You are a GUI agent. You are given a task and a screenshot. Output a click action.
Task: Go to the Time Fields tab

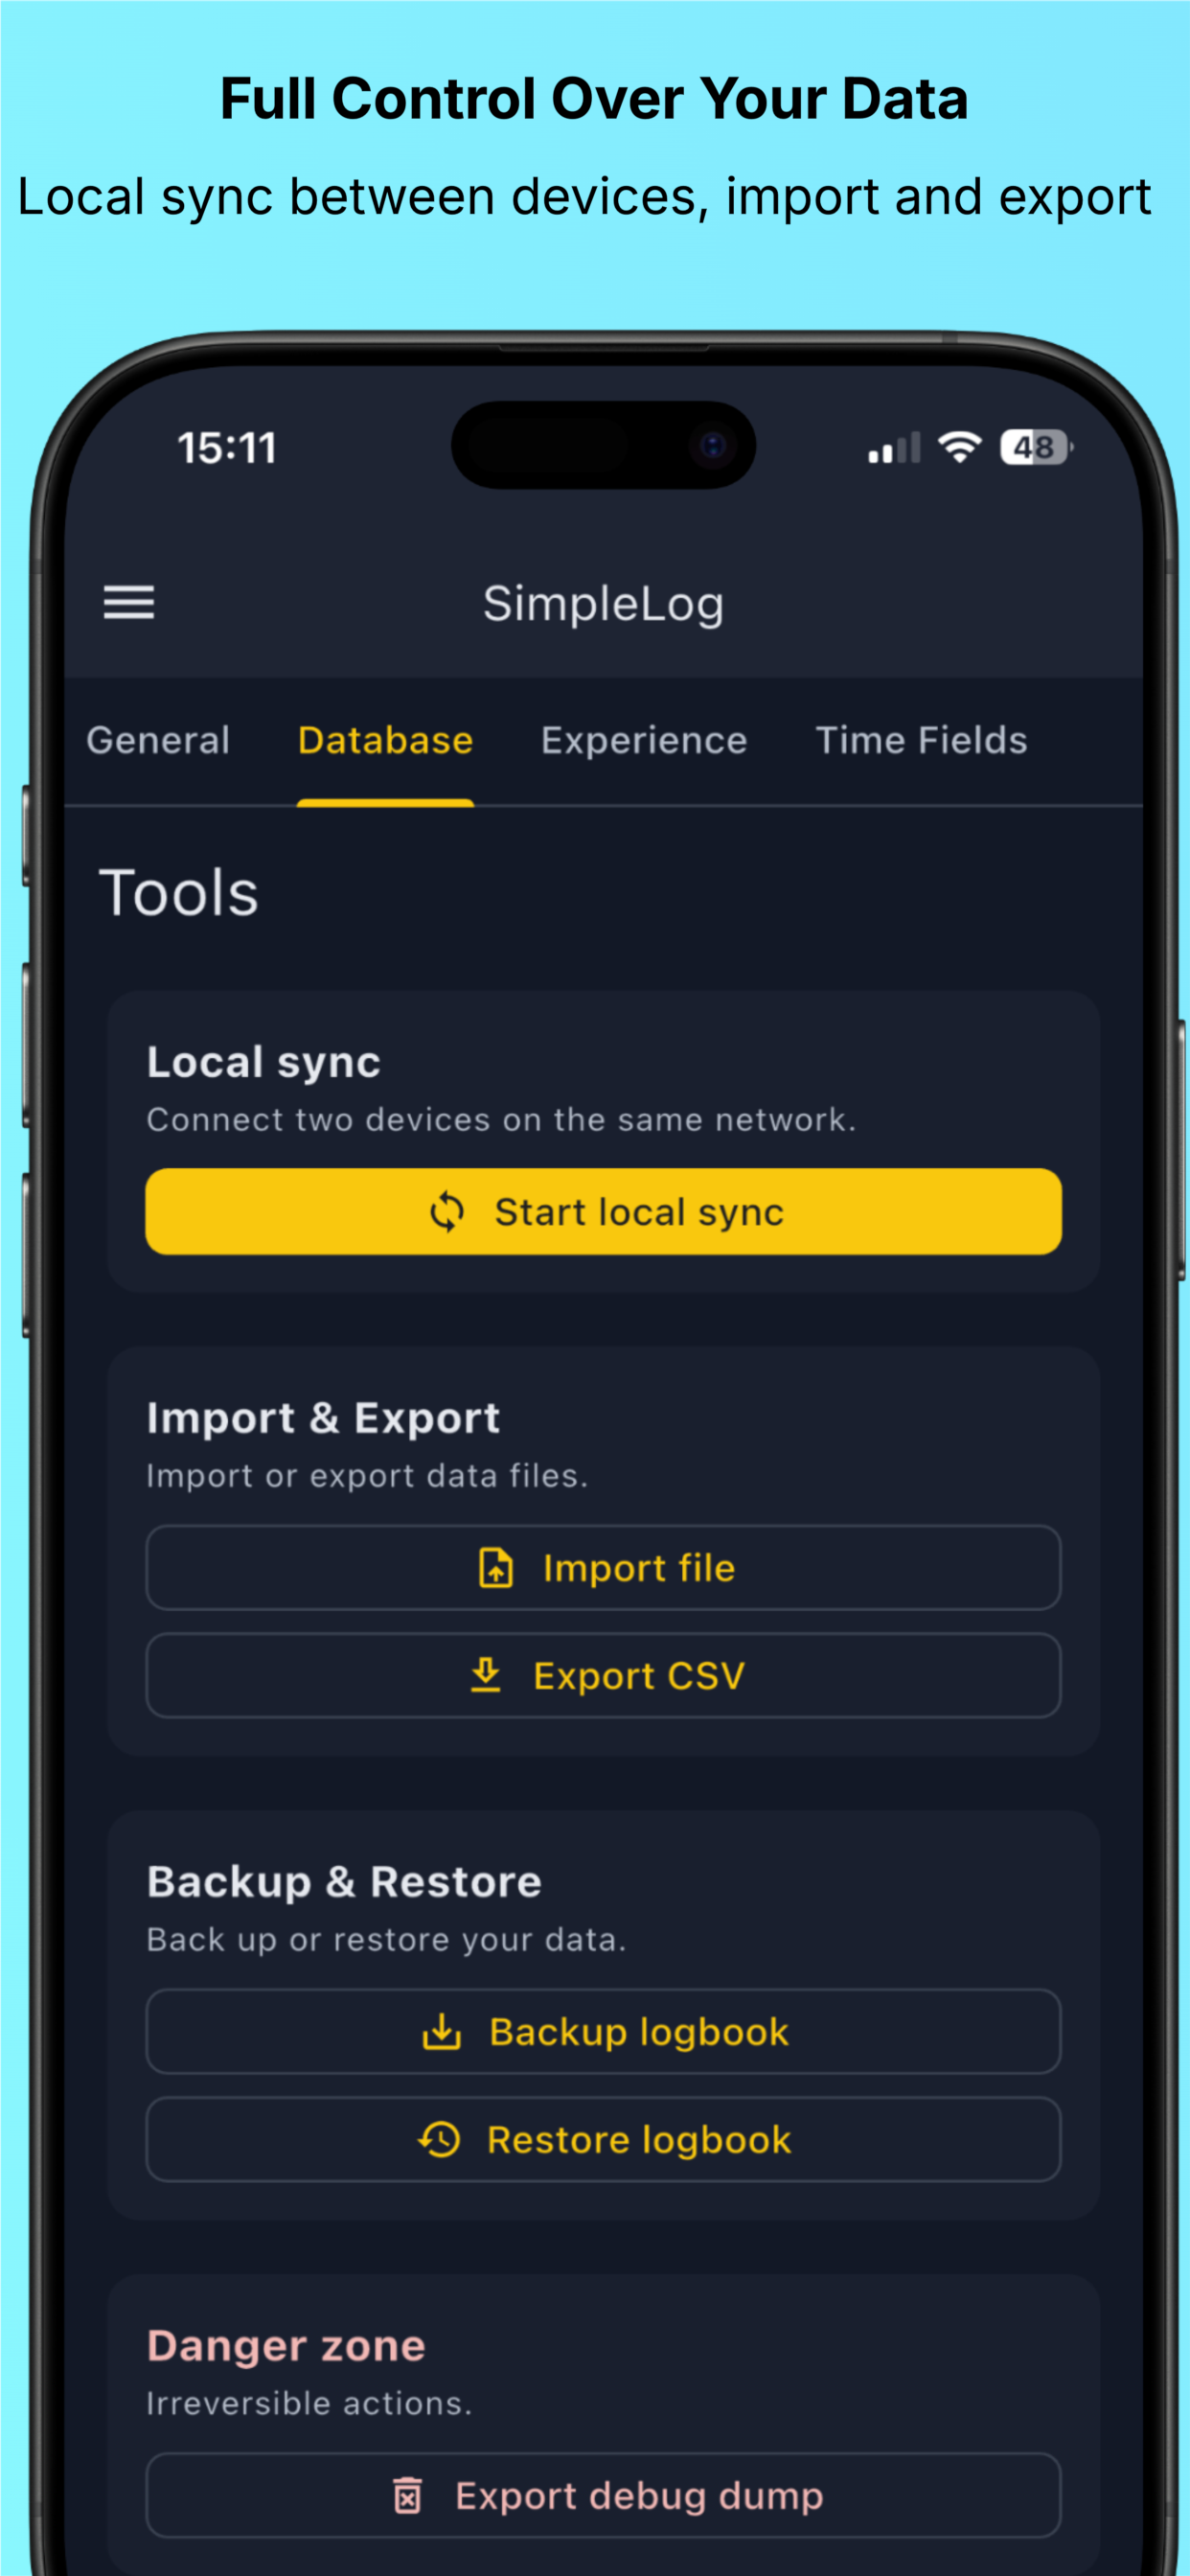[x=921, y=740]
